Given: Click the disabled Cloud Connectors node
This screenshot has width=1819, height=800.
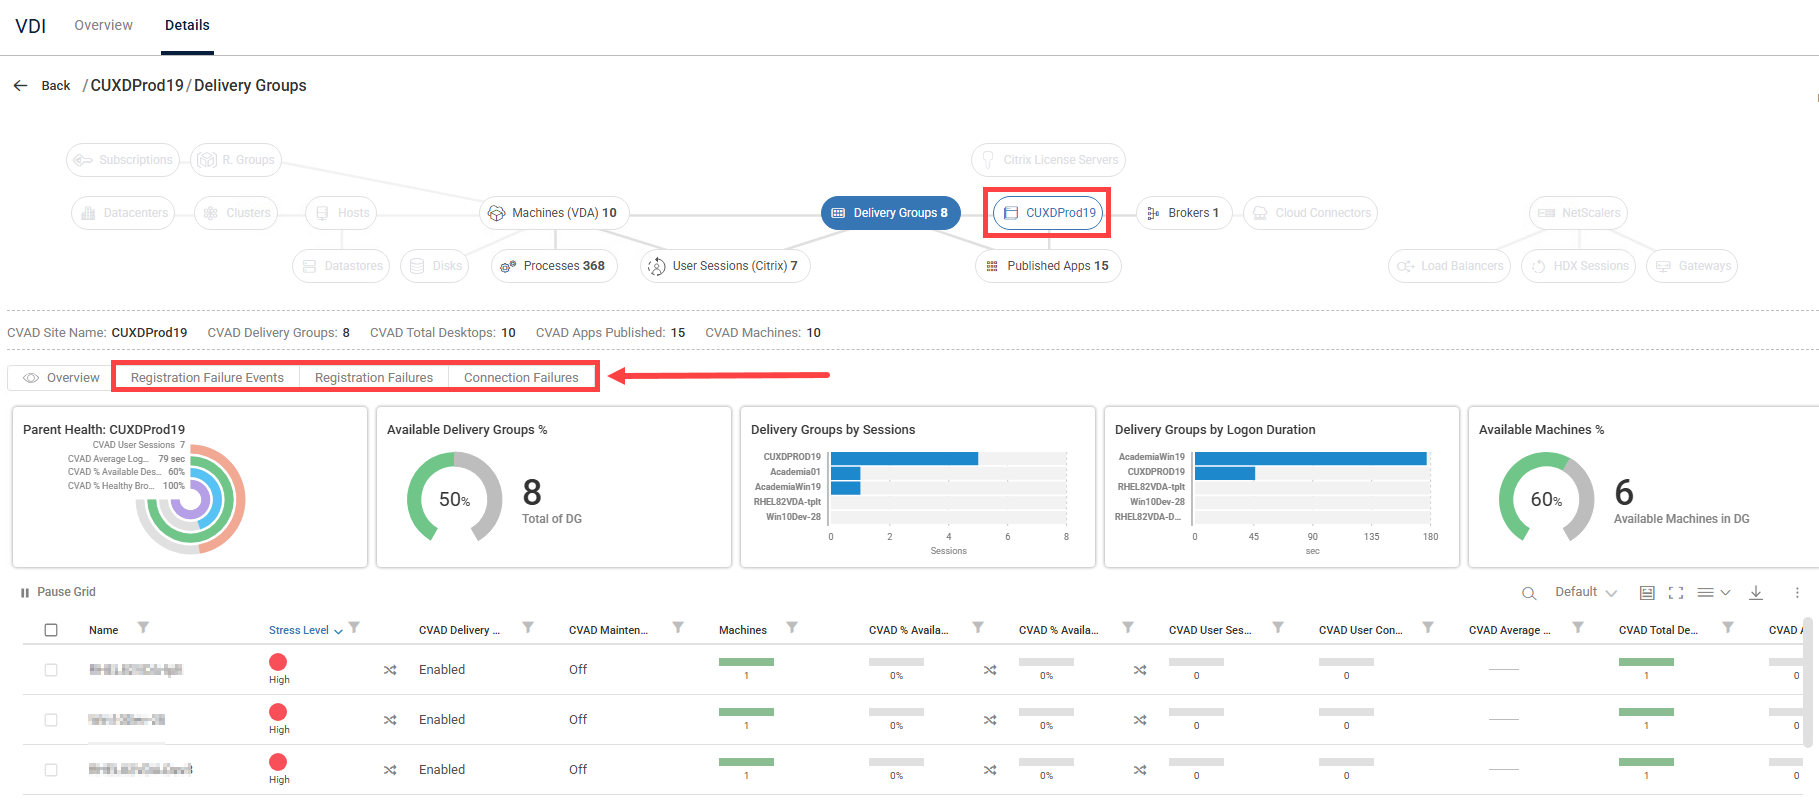Looking at the screenshot, I should click(x=1310, y=213).
